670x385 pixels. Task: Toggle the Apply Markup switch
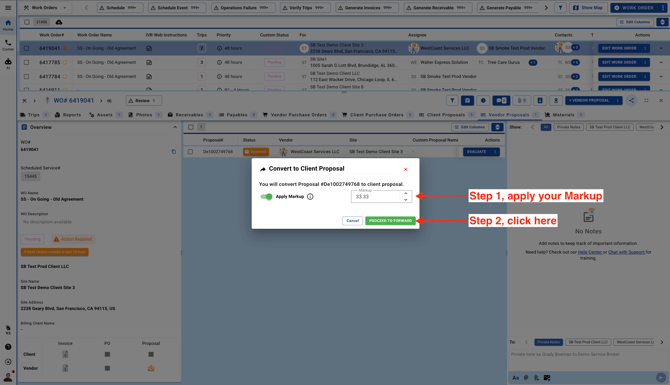pos(266,197)
